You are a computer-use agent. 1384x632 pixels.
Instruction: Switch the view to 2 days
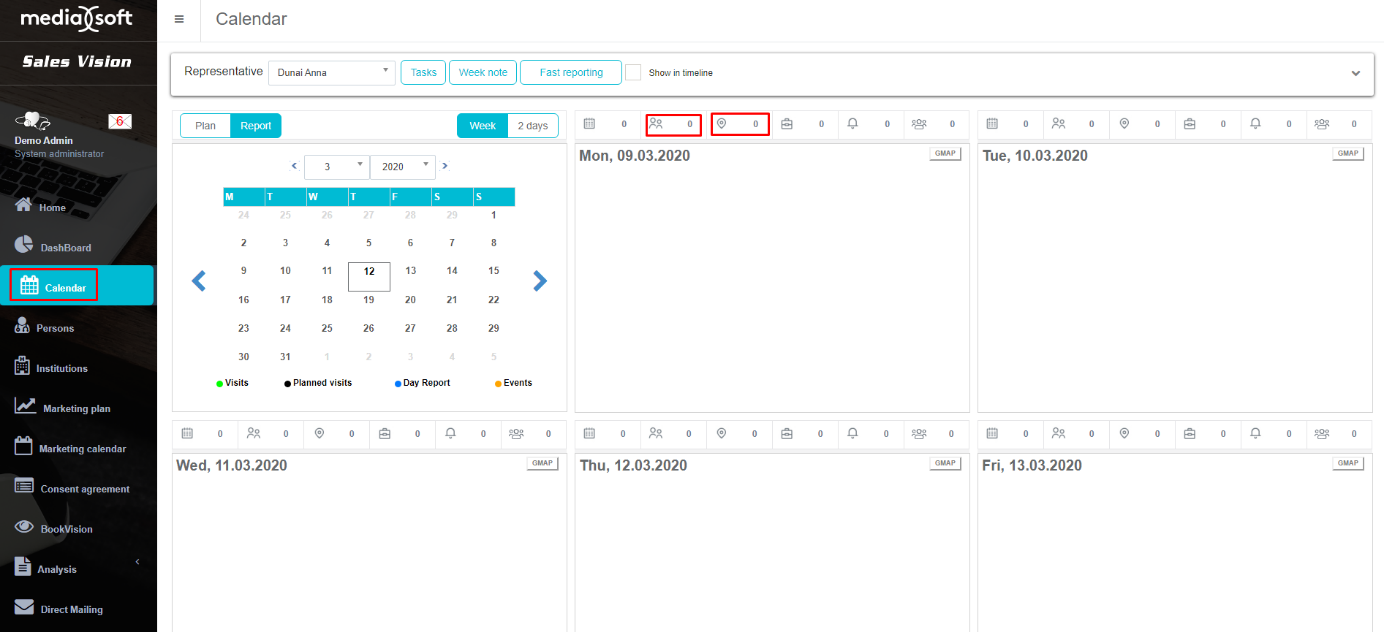532,126
